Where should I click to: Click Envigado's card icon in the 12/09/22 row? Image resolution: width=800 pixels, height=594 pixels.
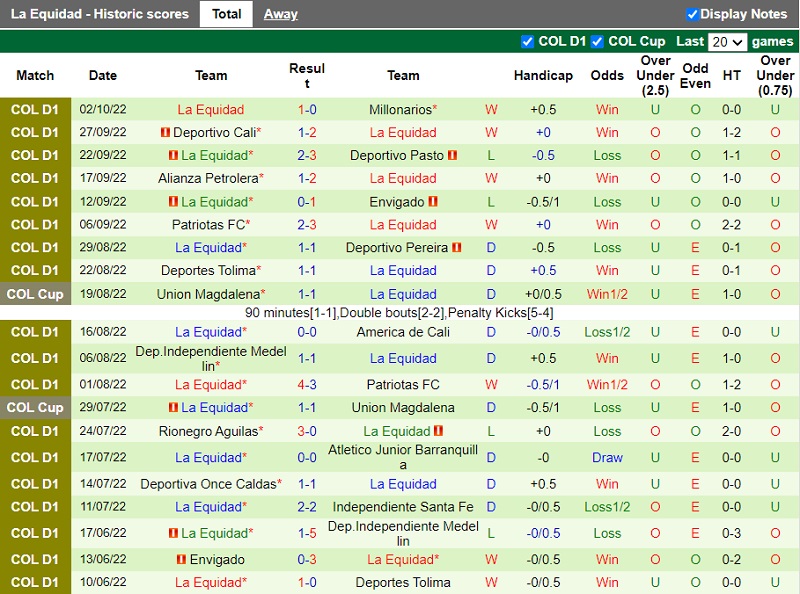click(433, 202)
